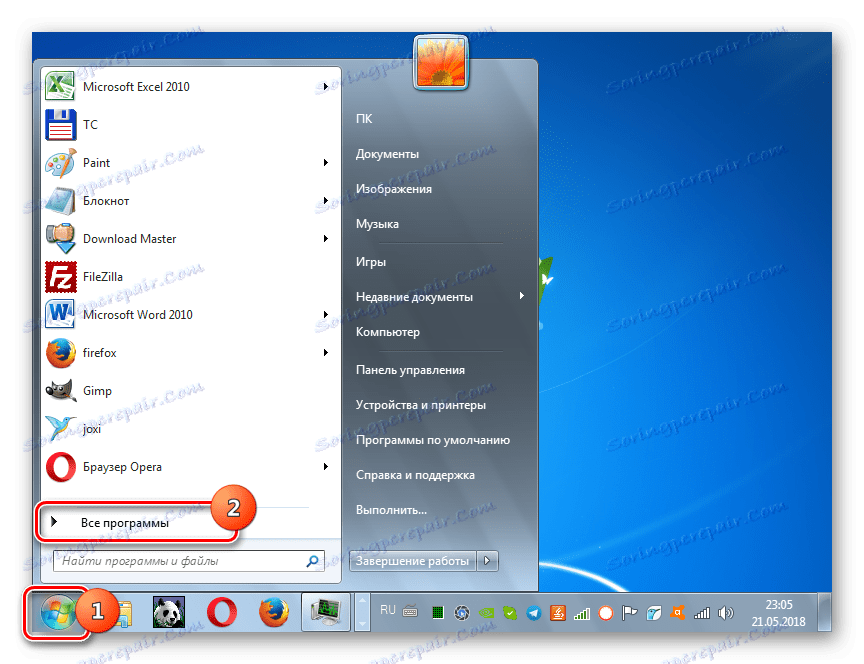Click the red circle tray icon
Screen dimensions: 864x664
tap(606, 613)
